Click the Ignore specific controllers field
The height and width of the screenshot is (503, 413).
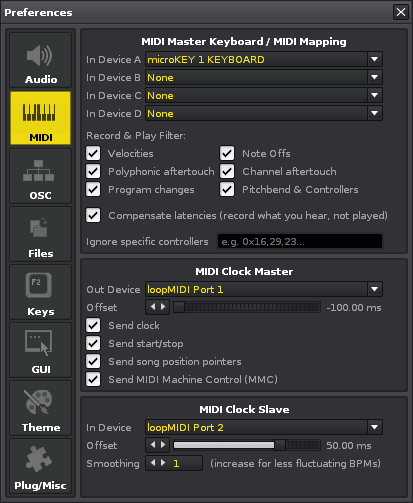click(x=300, y=241)
